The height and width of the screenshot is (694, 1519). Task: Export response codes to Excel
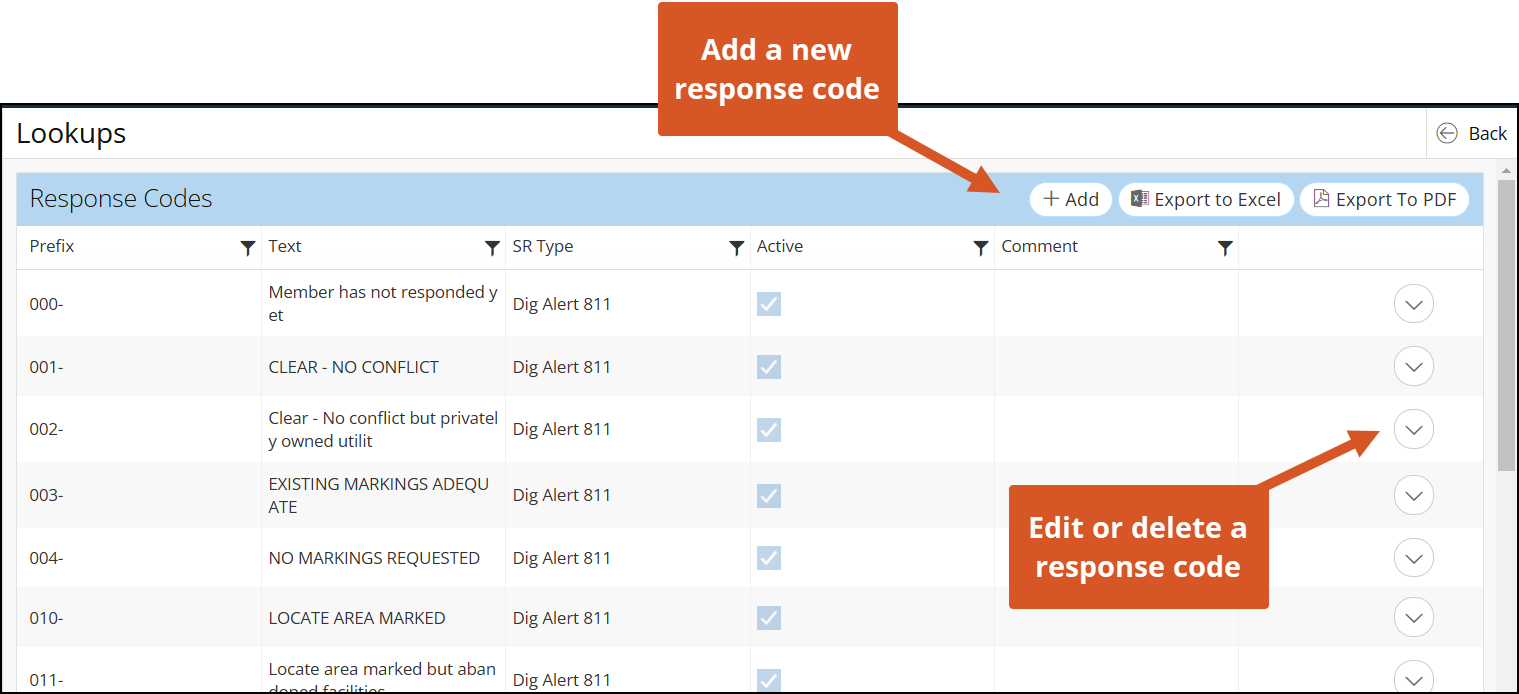point(1206,199)
